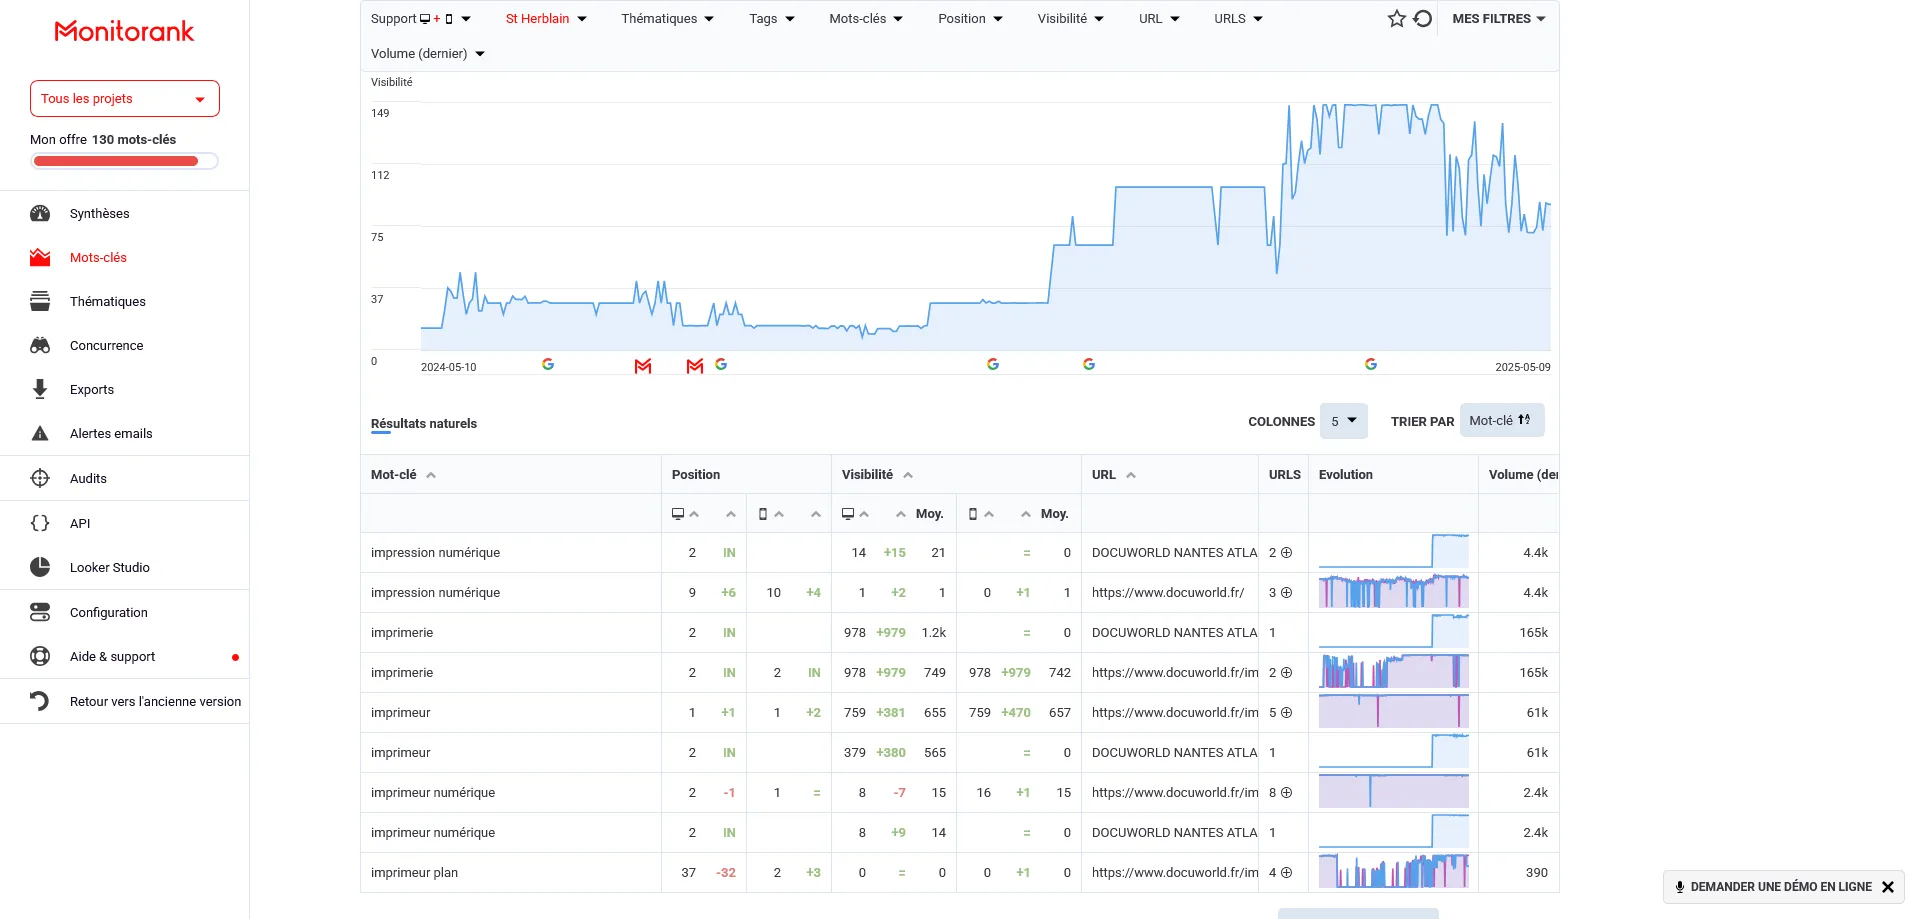Image resolution: width=1920 pixels, height=919 pixels.
Task: Select the Résultats naturels tab
Action: click(x=424, y=424)
